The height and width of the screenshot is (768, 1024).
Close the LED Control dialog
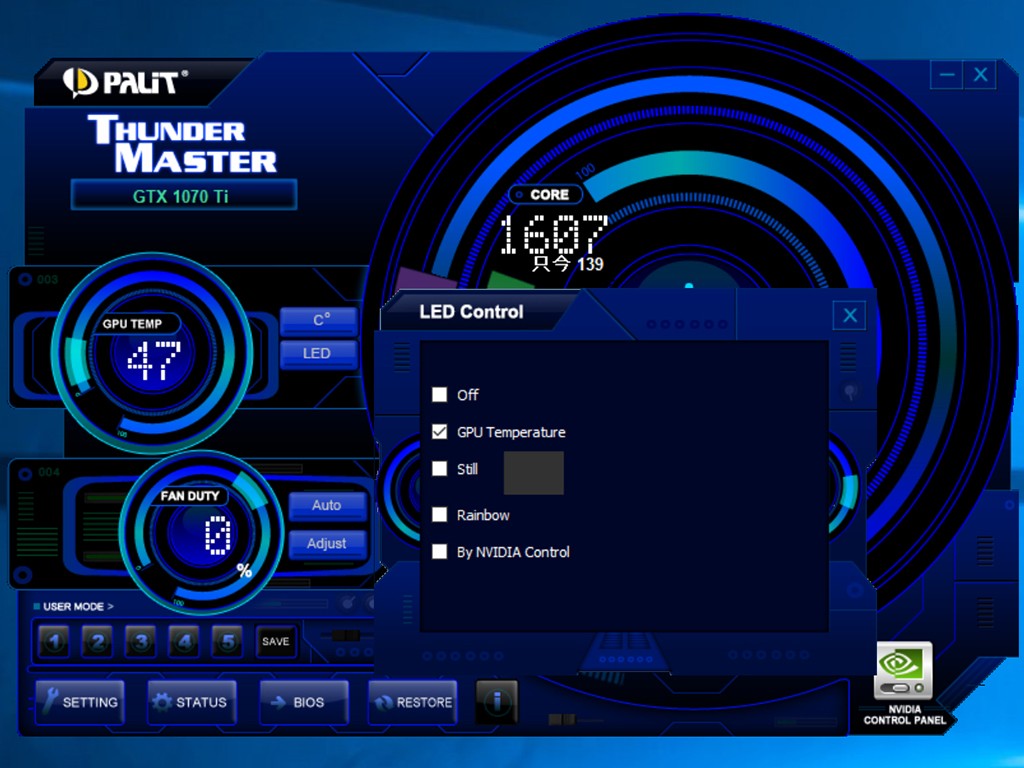click(x=850, y=316)
